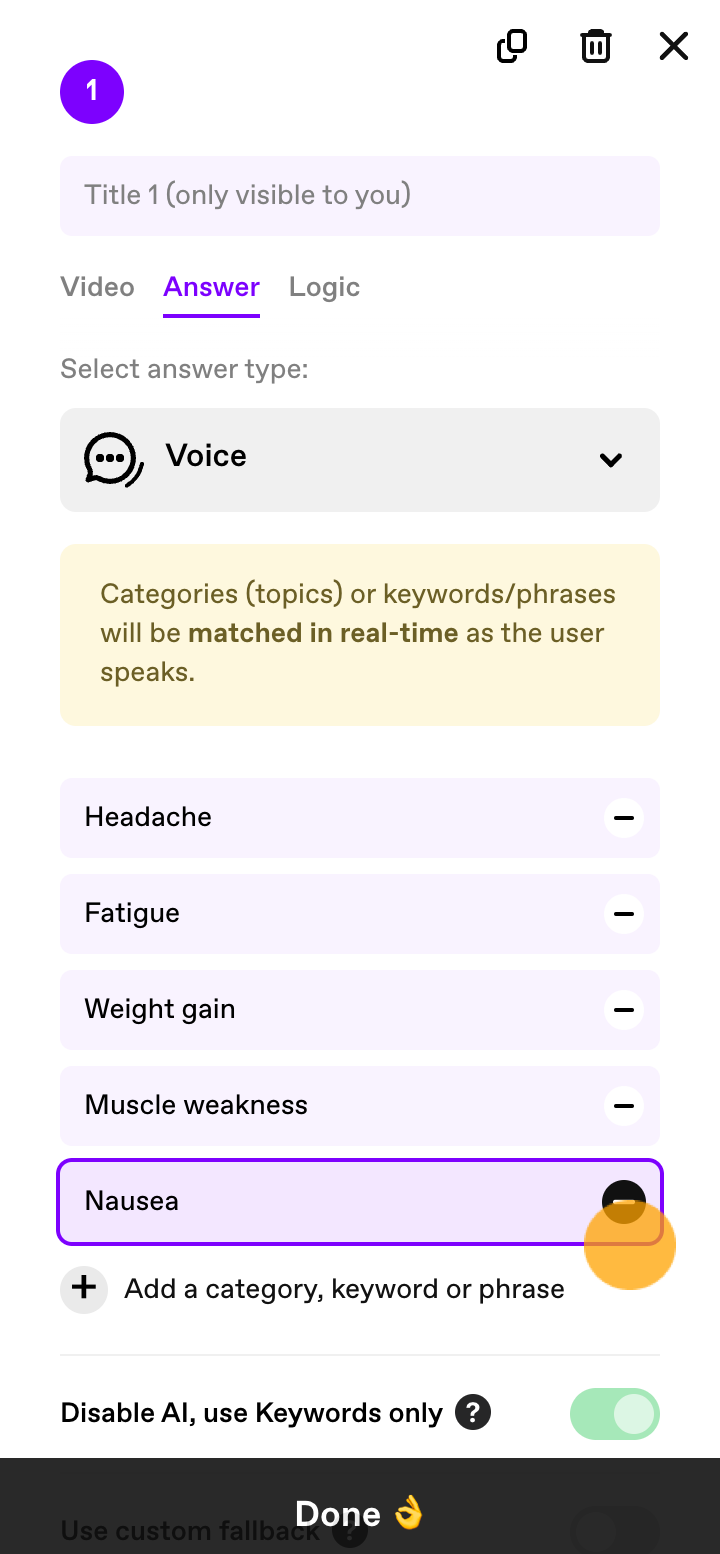Select the Answer tab

pos(211,287)
